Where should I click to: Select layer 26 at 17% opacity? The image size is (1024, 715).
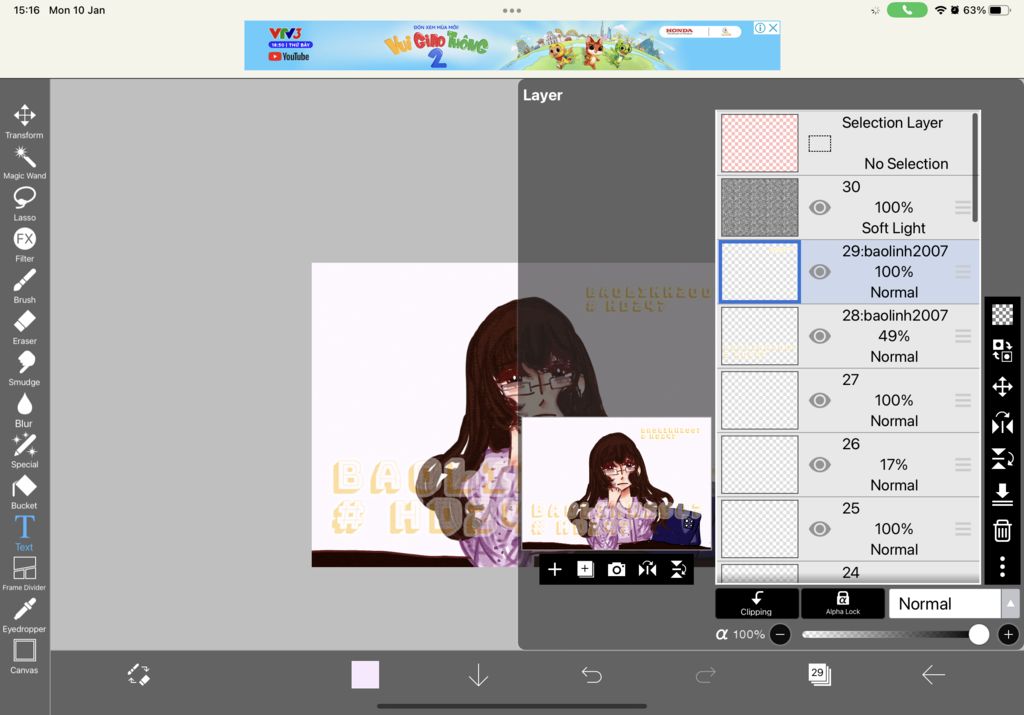[x=848, y=464]
